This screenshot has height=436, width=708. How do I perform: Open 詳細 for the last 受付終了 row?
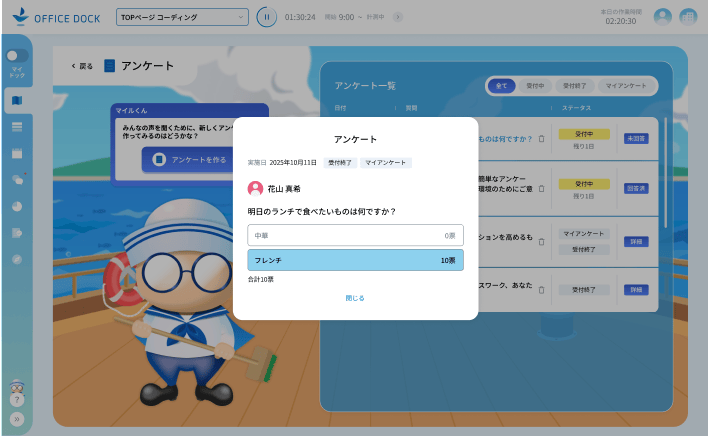coord(636,289)
